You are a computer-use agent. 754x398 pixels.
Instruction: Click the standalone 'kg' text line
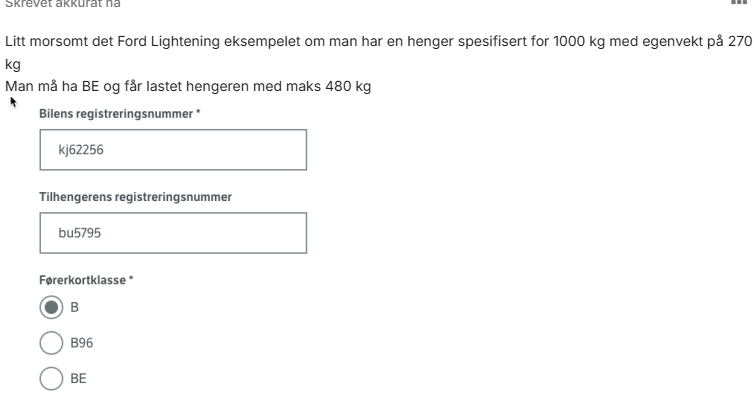point(13,64)
